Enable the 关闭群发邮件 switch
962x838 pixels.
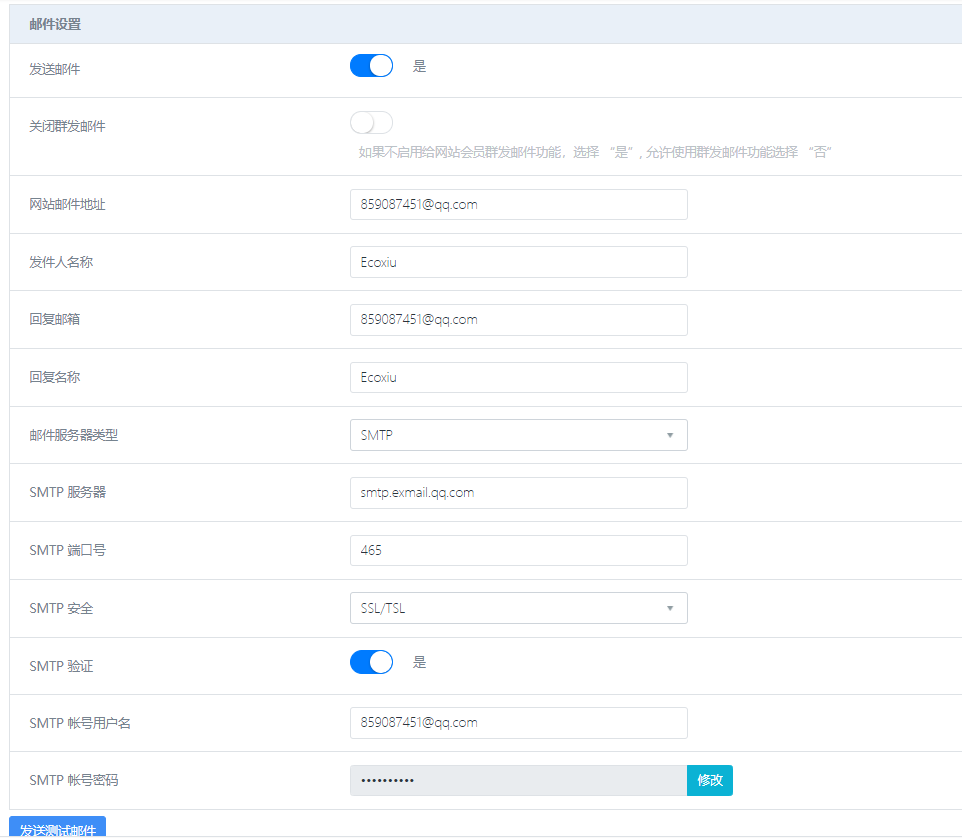371,123
